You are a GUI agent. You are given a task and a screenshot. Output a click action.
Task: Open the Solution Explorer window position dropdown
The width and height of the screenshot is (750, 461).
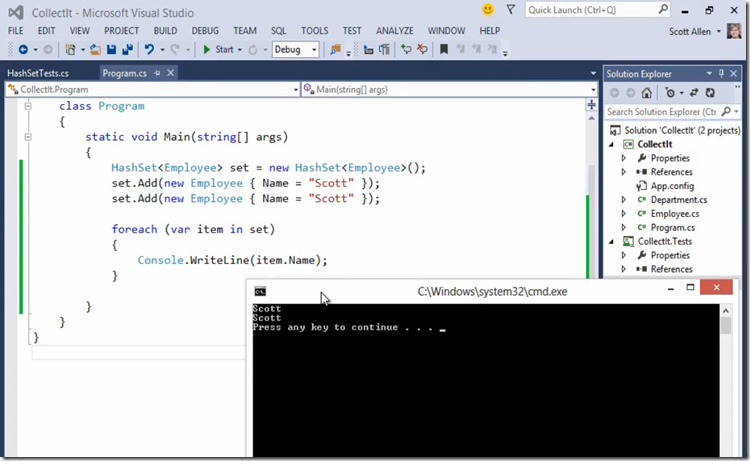709,74
